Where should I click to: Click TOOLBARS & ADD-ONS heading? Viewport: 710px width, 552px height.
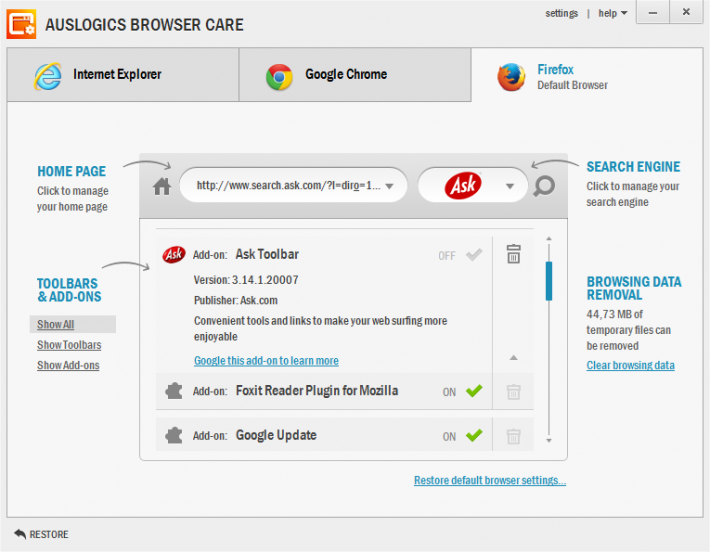[x=69, y=290]
